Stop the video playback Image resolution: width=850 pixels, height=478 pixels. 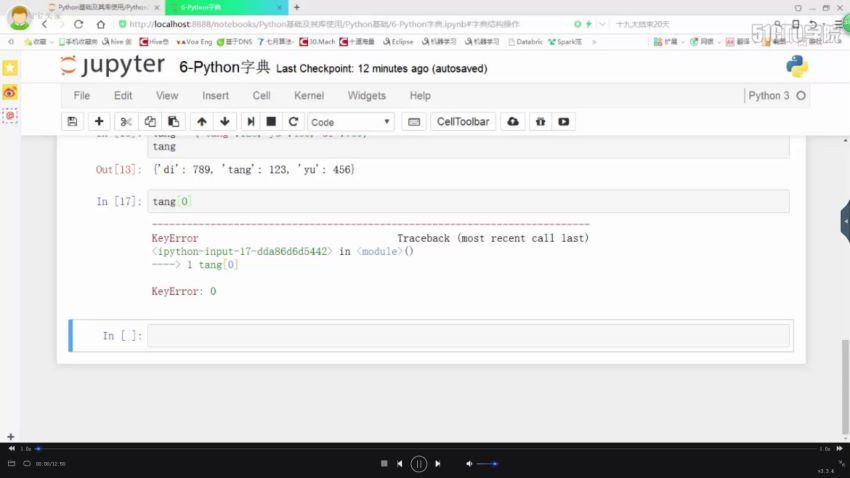(x=384, y=463)
